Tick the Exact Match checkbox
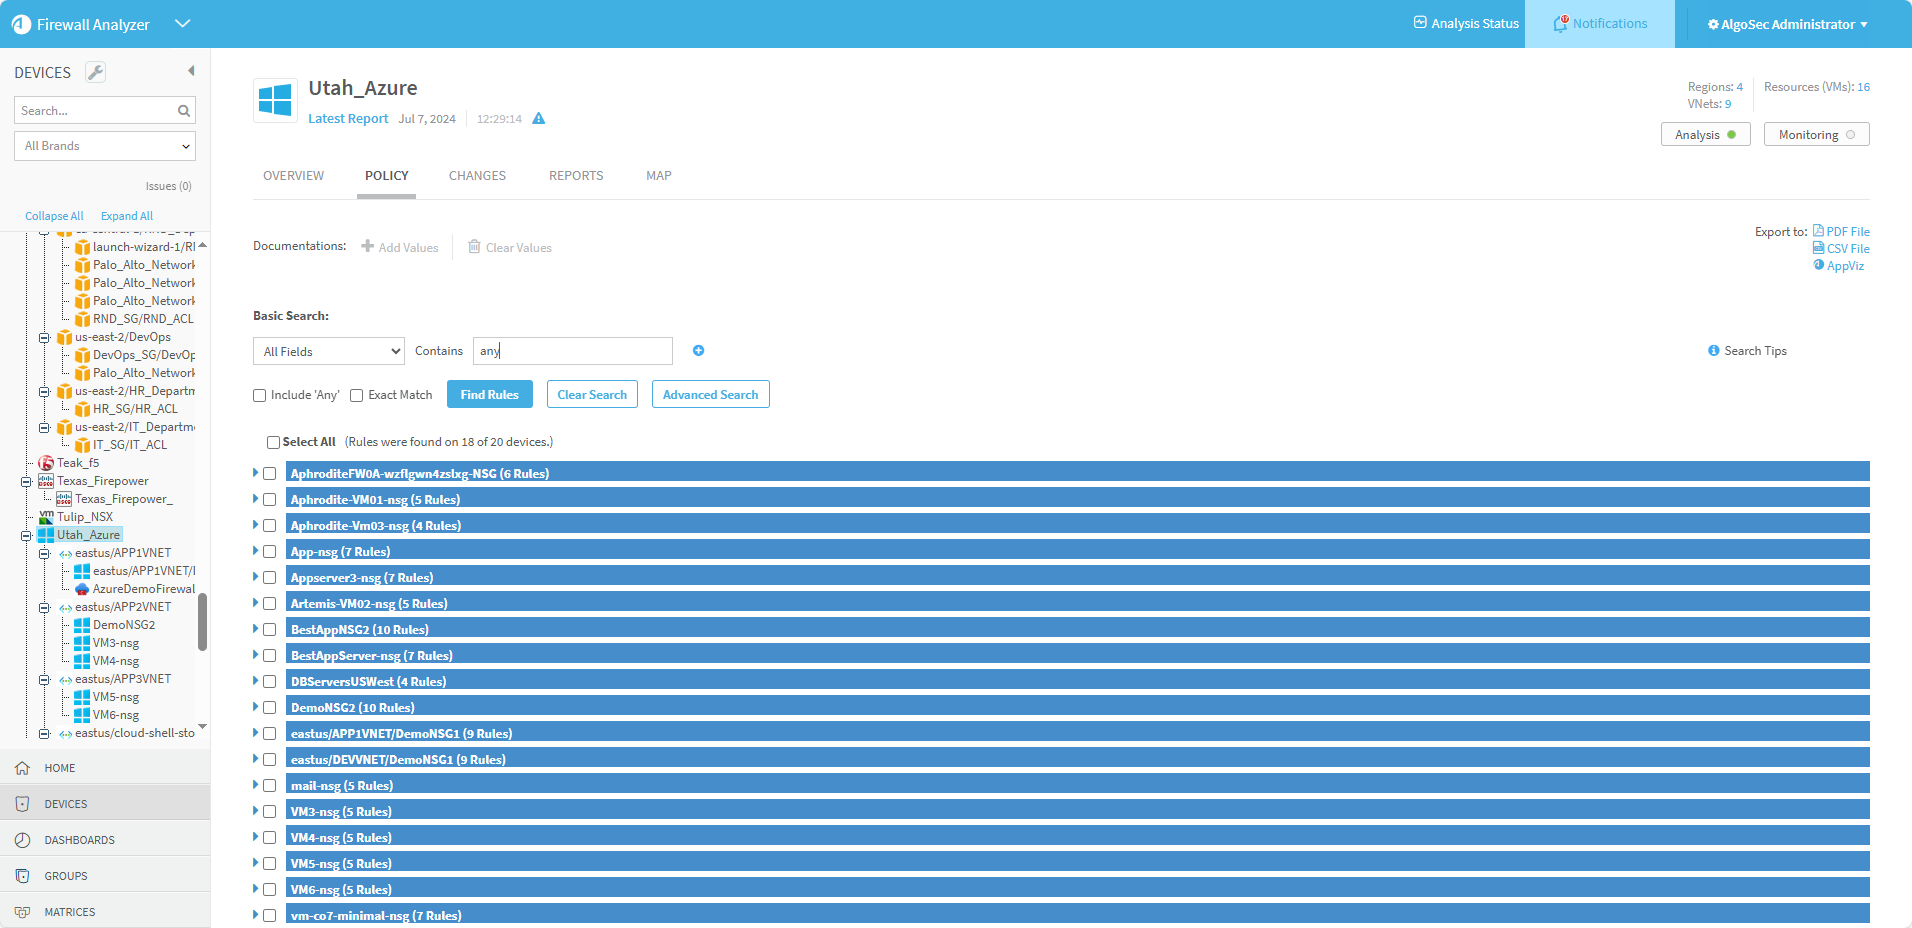The width and height of the screenshot is (1912, 928). coord(357,396)
